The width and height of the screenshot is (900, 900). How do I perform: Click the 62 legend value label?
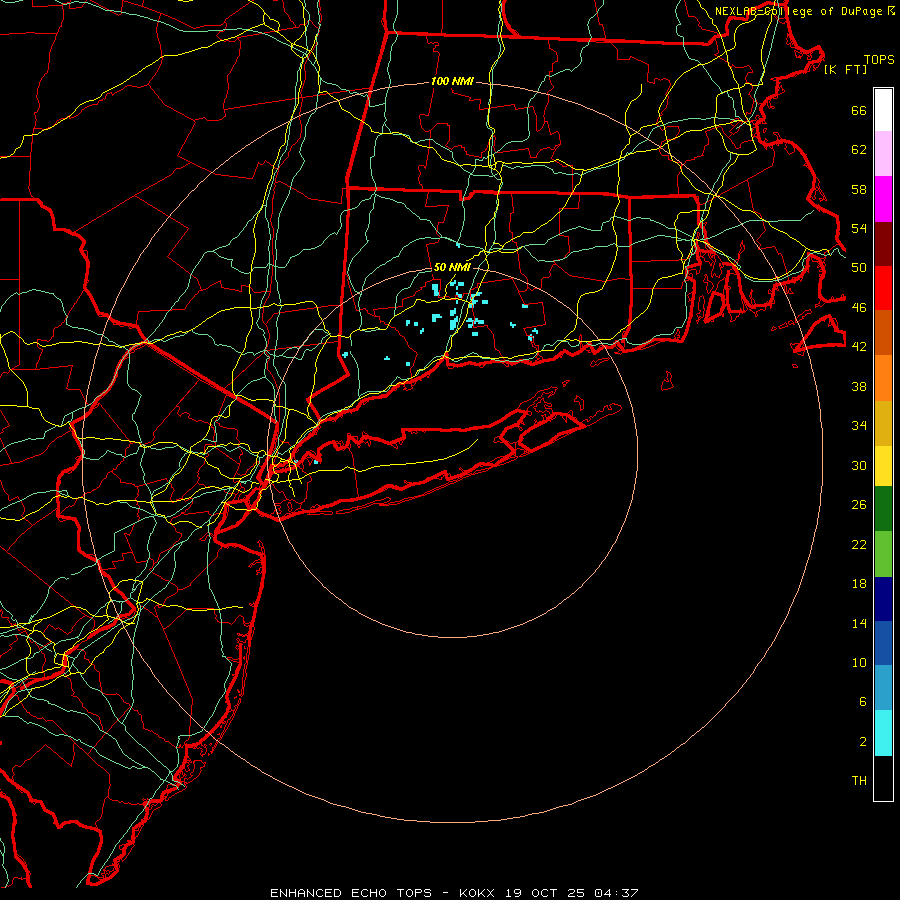[x=859, y=149]
